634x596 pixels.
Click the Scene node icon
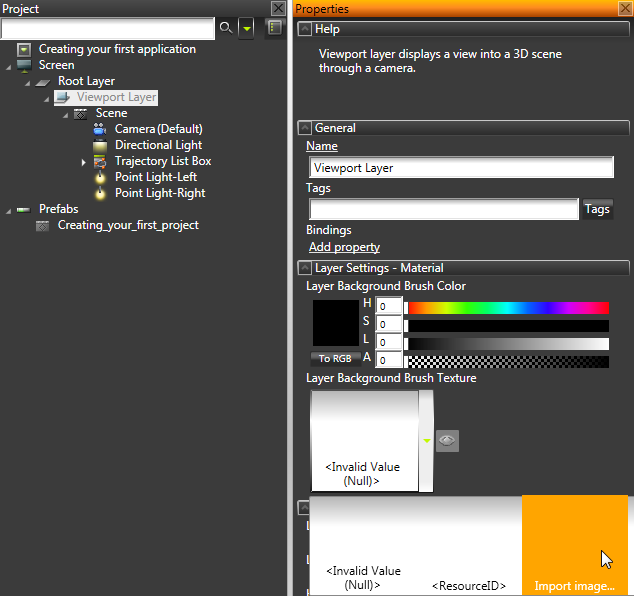tap(81, 113)
